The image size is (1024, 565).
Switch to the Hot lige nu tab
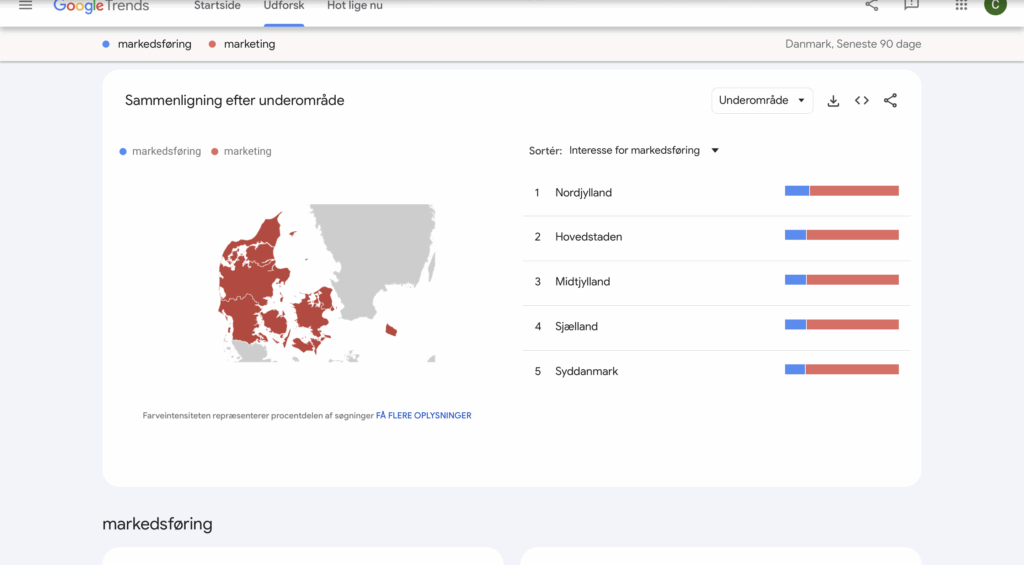tap(355, 6)
